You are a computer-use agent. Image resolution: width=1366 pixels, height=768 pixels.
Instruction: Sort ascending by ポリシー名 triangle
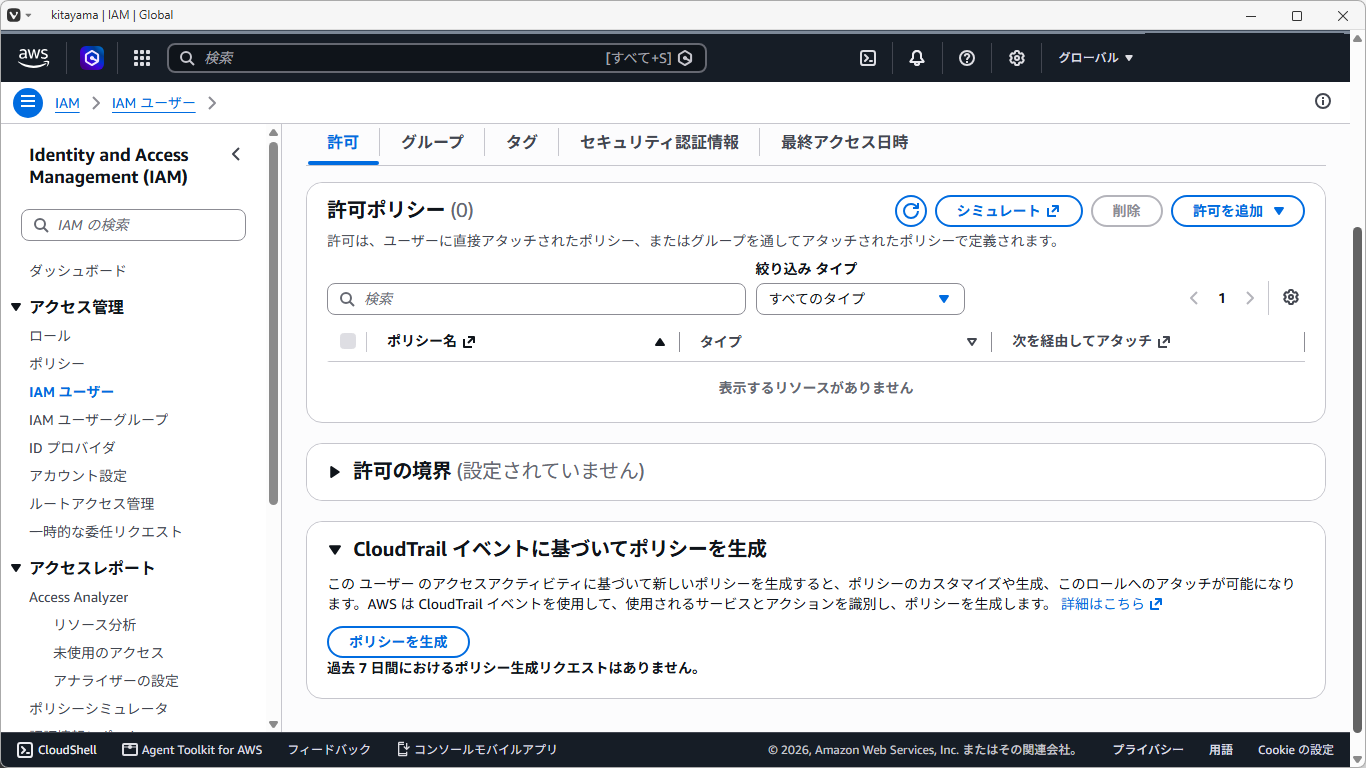[660, 342]
